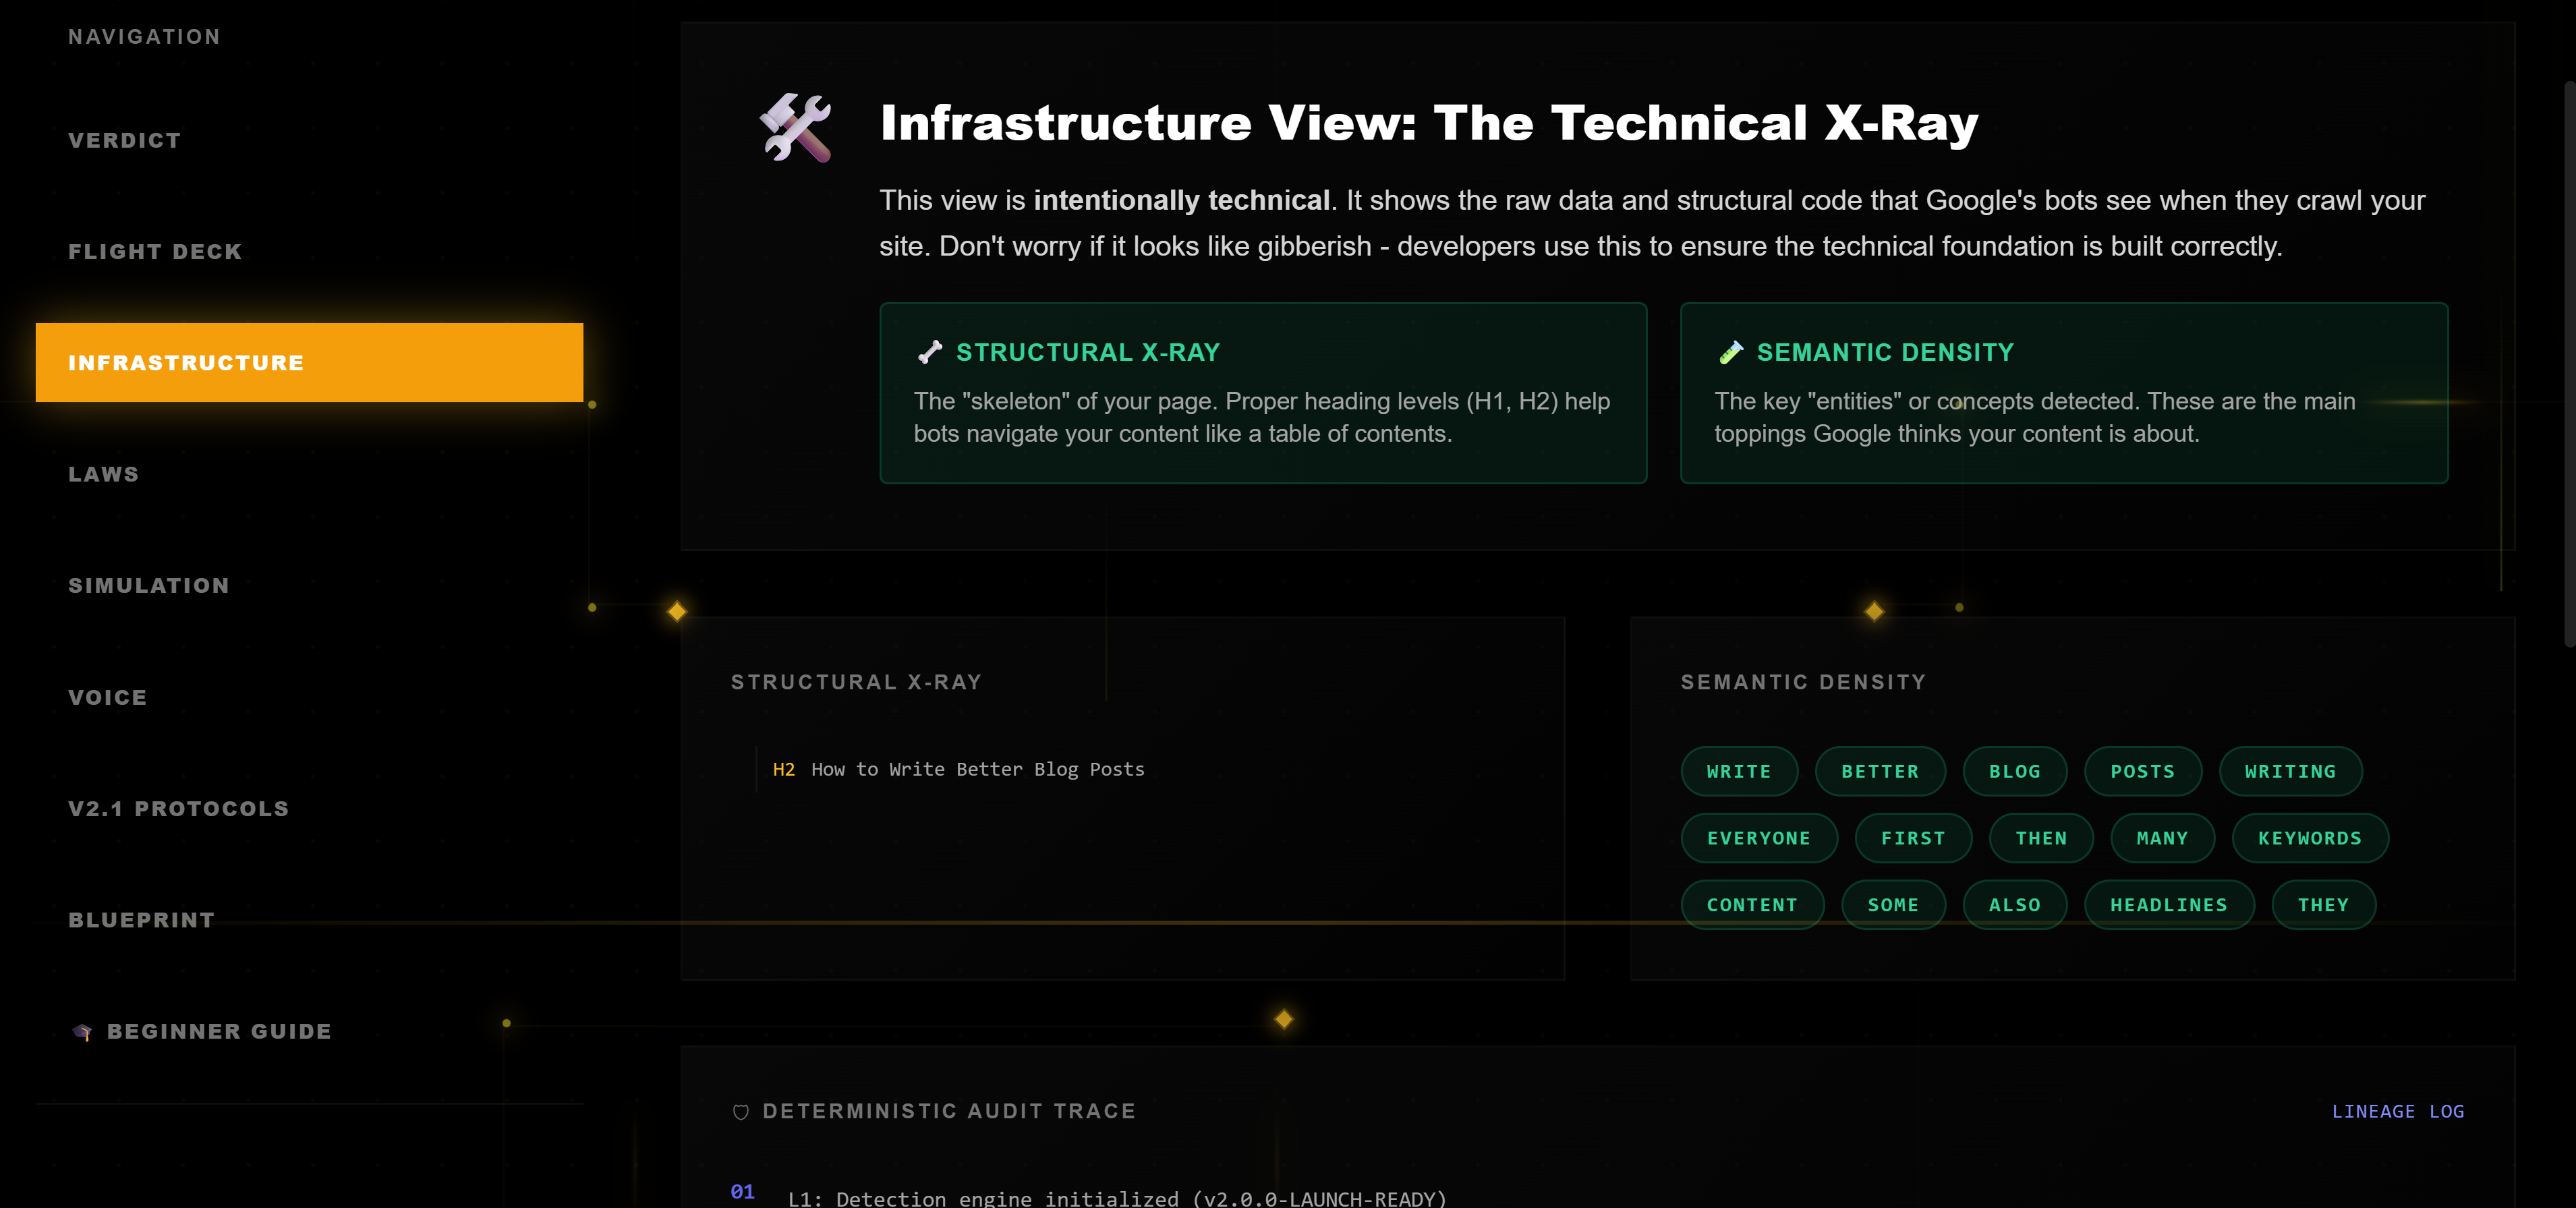The height and width of the screenshot is (1208, 2576).
Task: Open the Simulation nav entry
Action: [x=149, y=585]
